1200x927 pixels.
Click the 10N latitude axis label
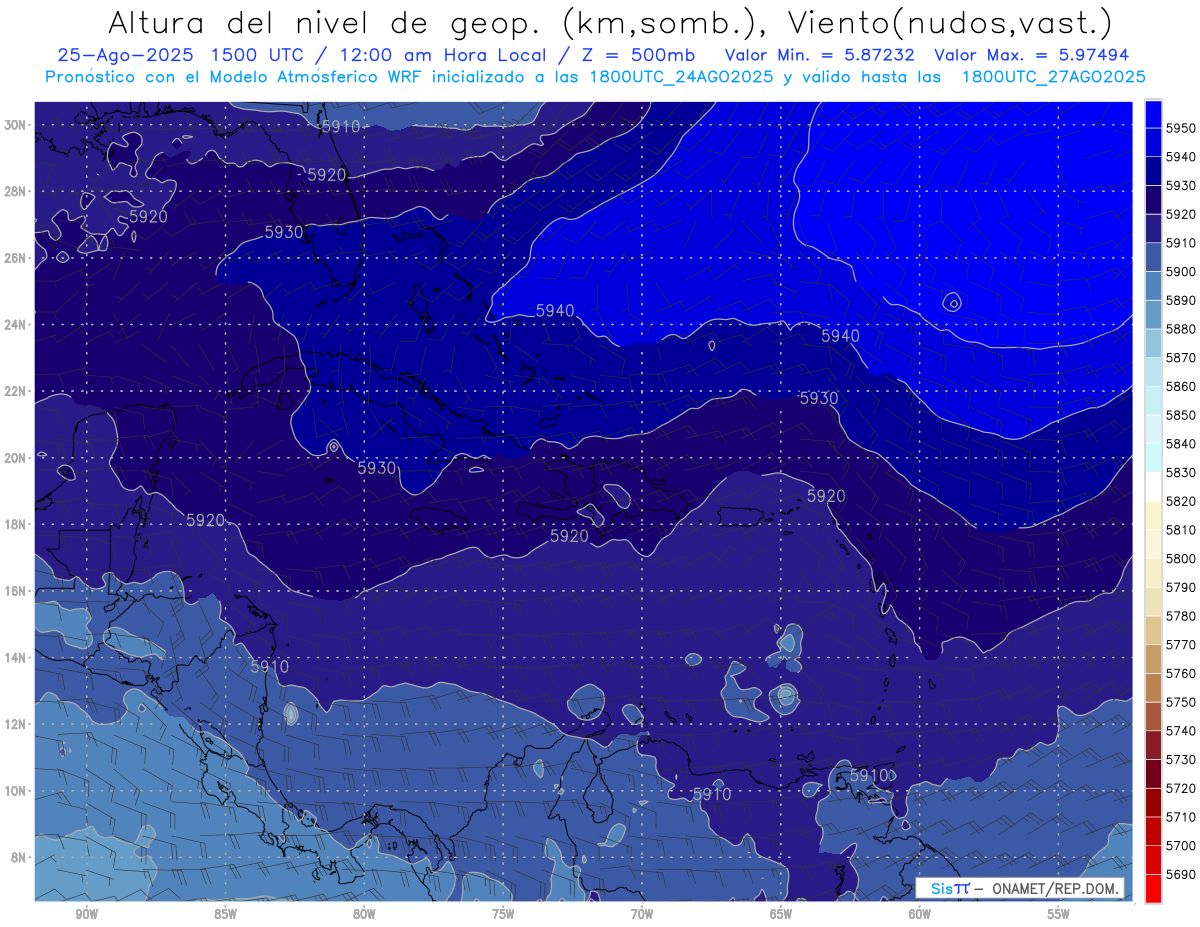pos(17,791)
